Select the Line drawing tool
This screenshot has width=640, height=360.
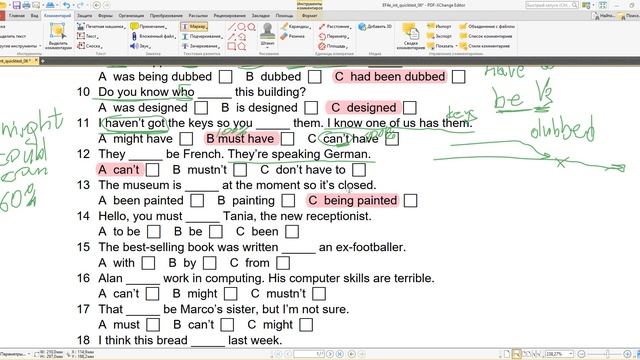tap(231, 27)
